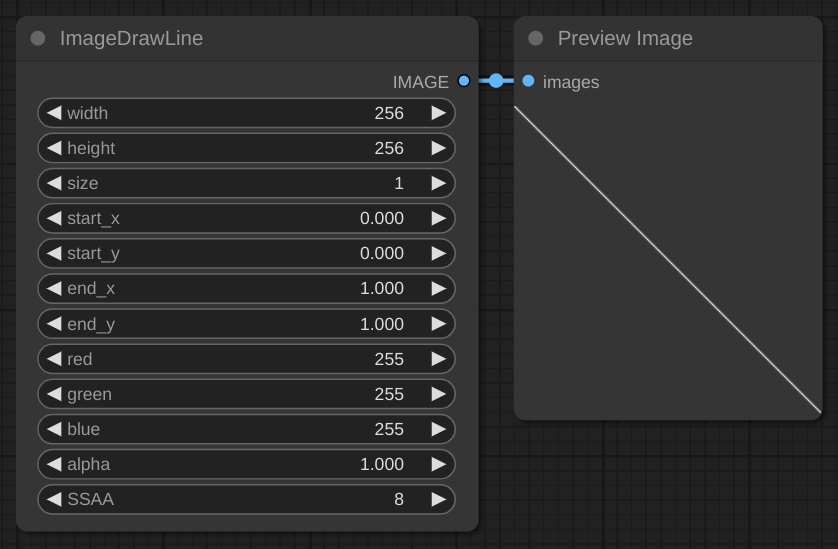Click the ImageDrawLine node collapse dot
Viewport: 838px width, 549px height.
(38, 39)
